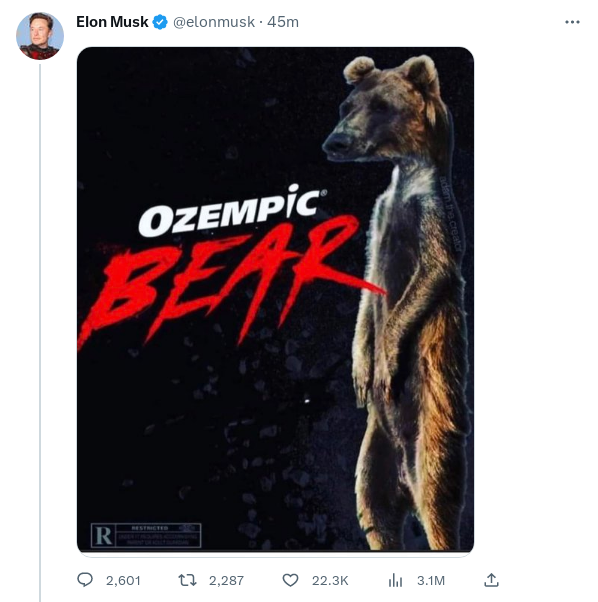Viewport: 598px width, 602px height.
Task: Click the 45m post timestamp
Action: 283,22
